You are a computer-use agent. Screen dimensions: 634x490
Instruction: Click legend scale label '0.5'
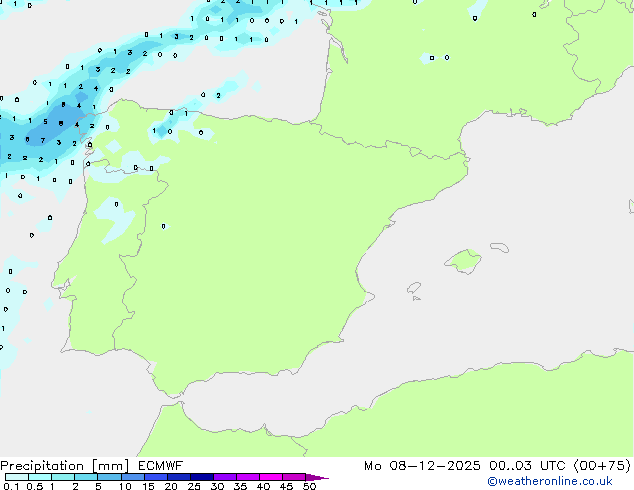34,486
